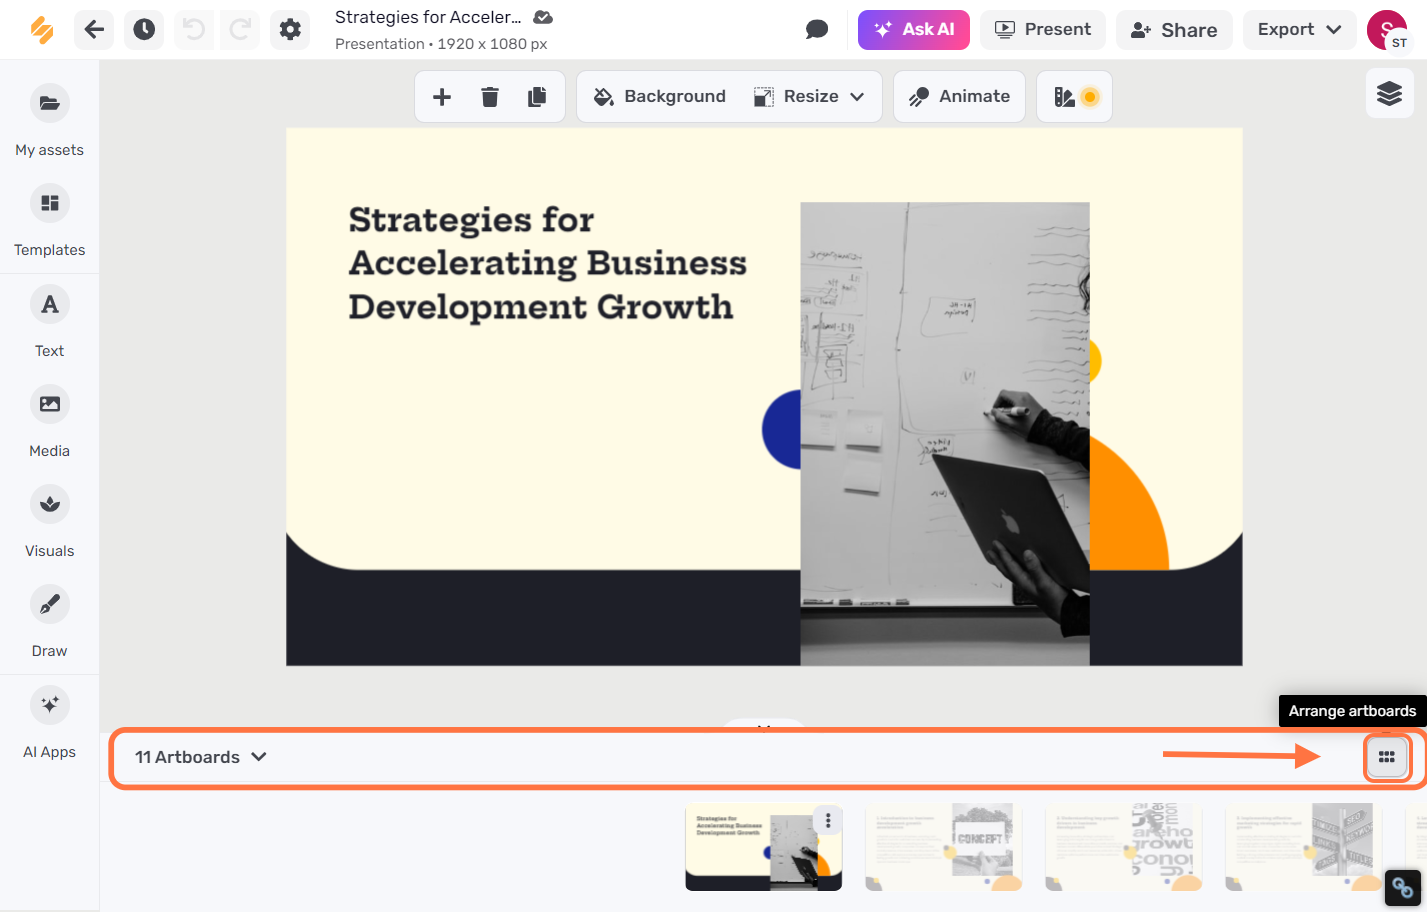Select the second artboard thumbnail with Concept image
The image size is (1427, 912).
click(943, 847)
